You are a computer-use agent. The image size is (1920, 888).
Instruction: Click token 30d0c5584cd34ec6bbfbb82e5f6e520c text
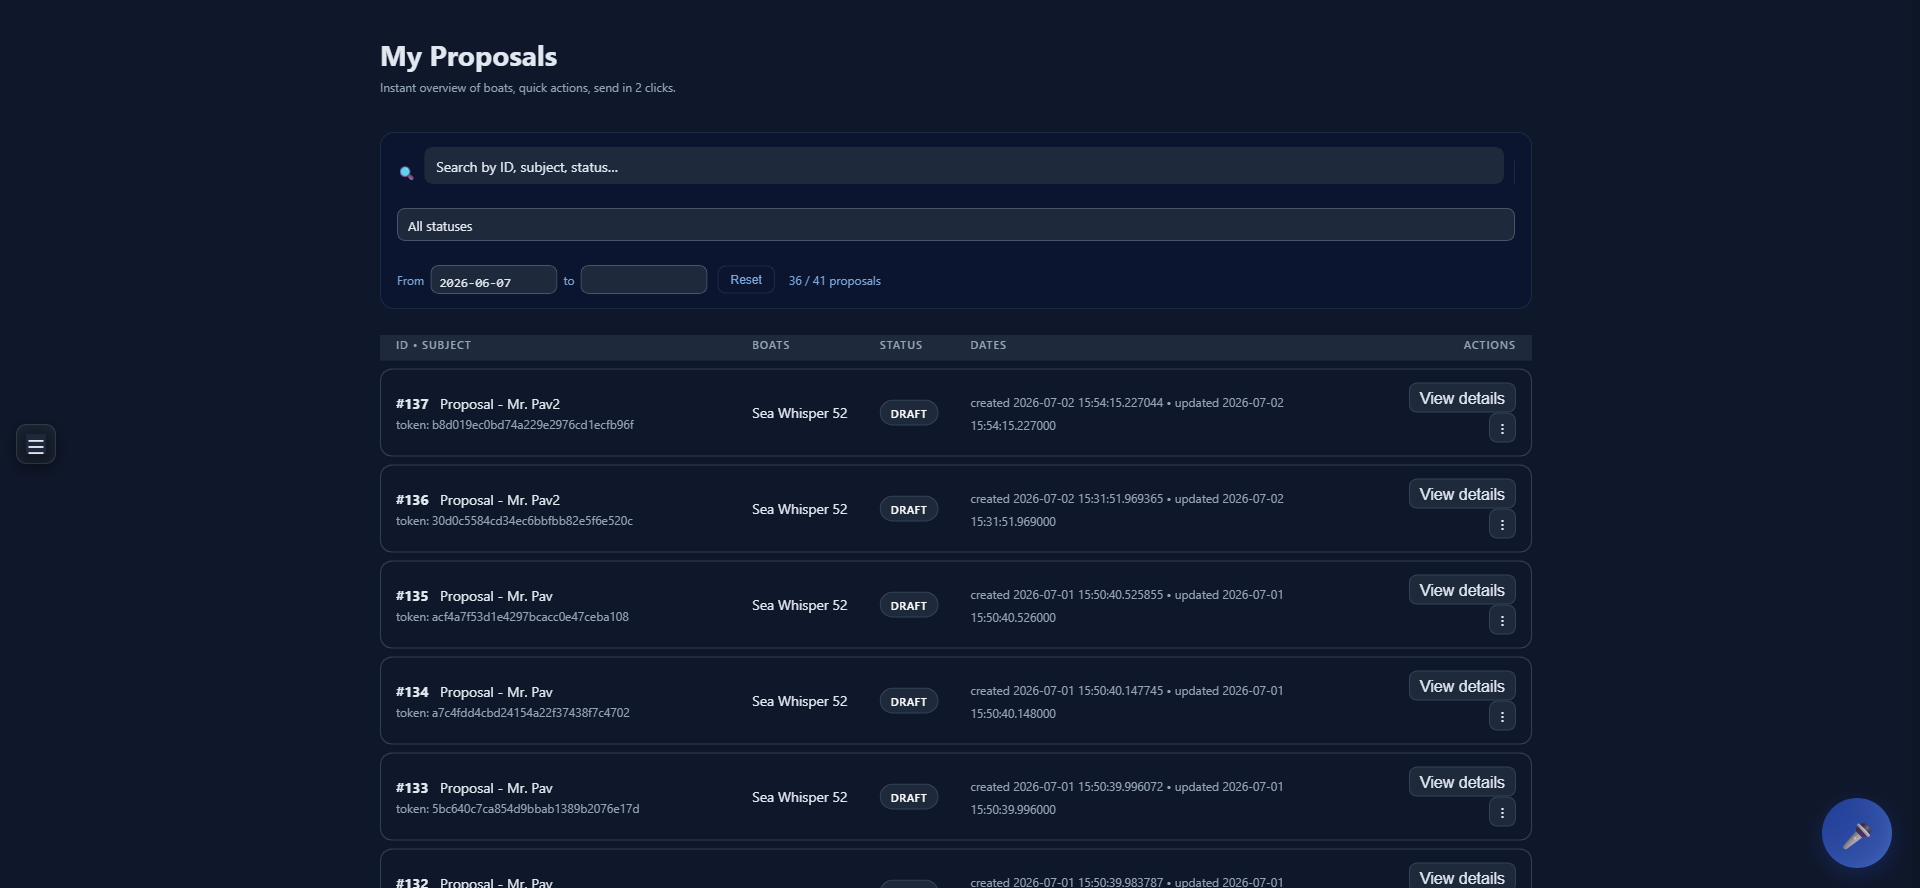coord(514,521)
